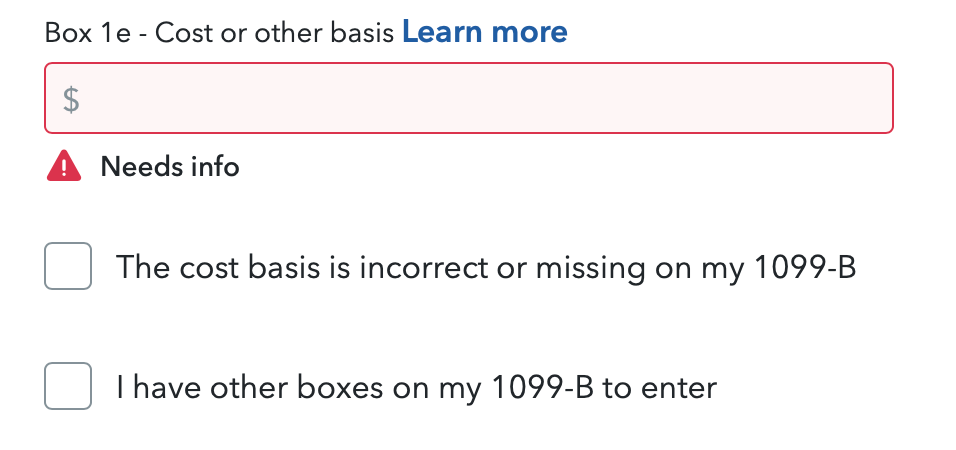Image resolution: width=956 pixels, height=450 pixels.
Task: Tick the other boxes on my 1099-B checkbox
Action: [x=68, y=386]
